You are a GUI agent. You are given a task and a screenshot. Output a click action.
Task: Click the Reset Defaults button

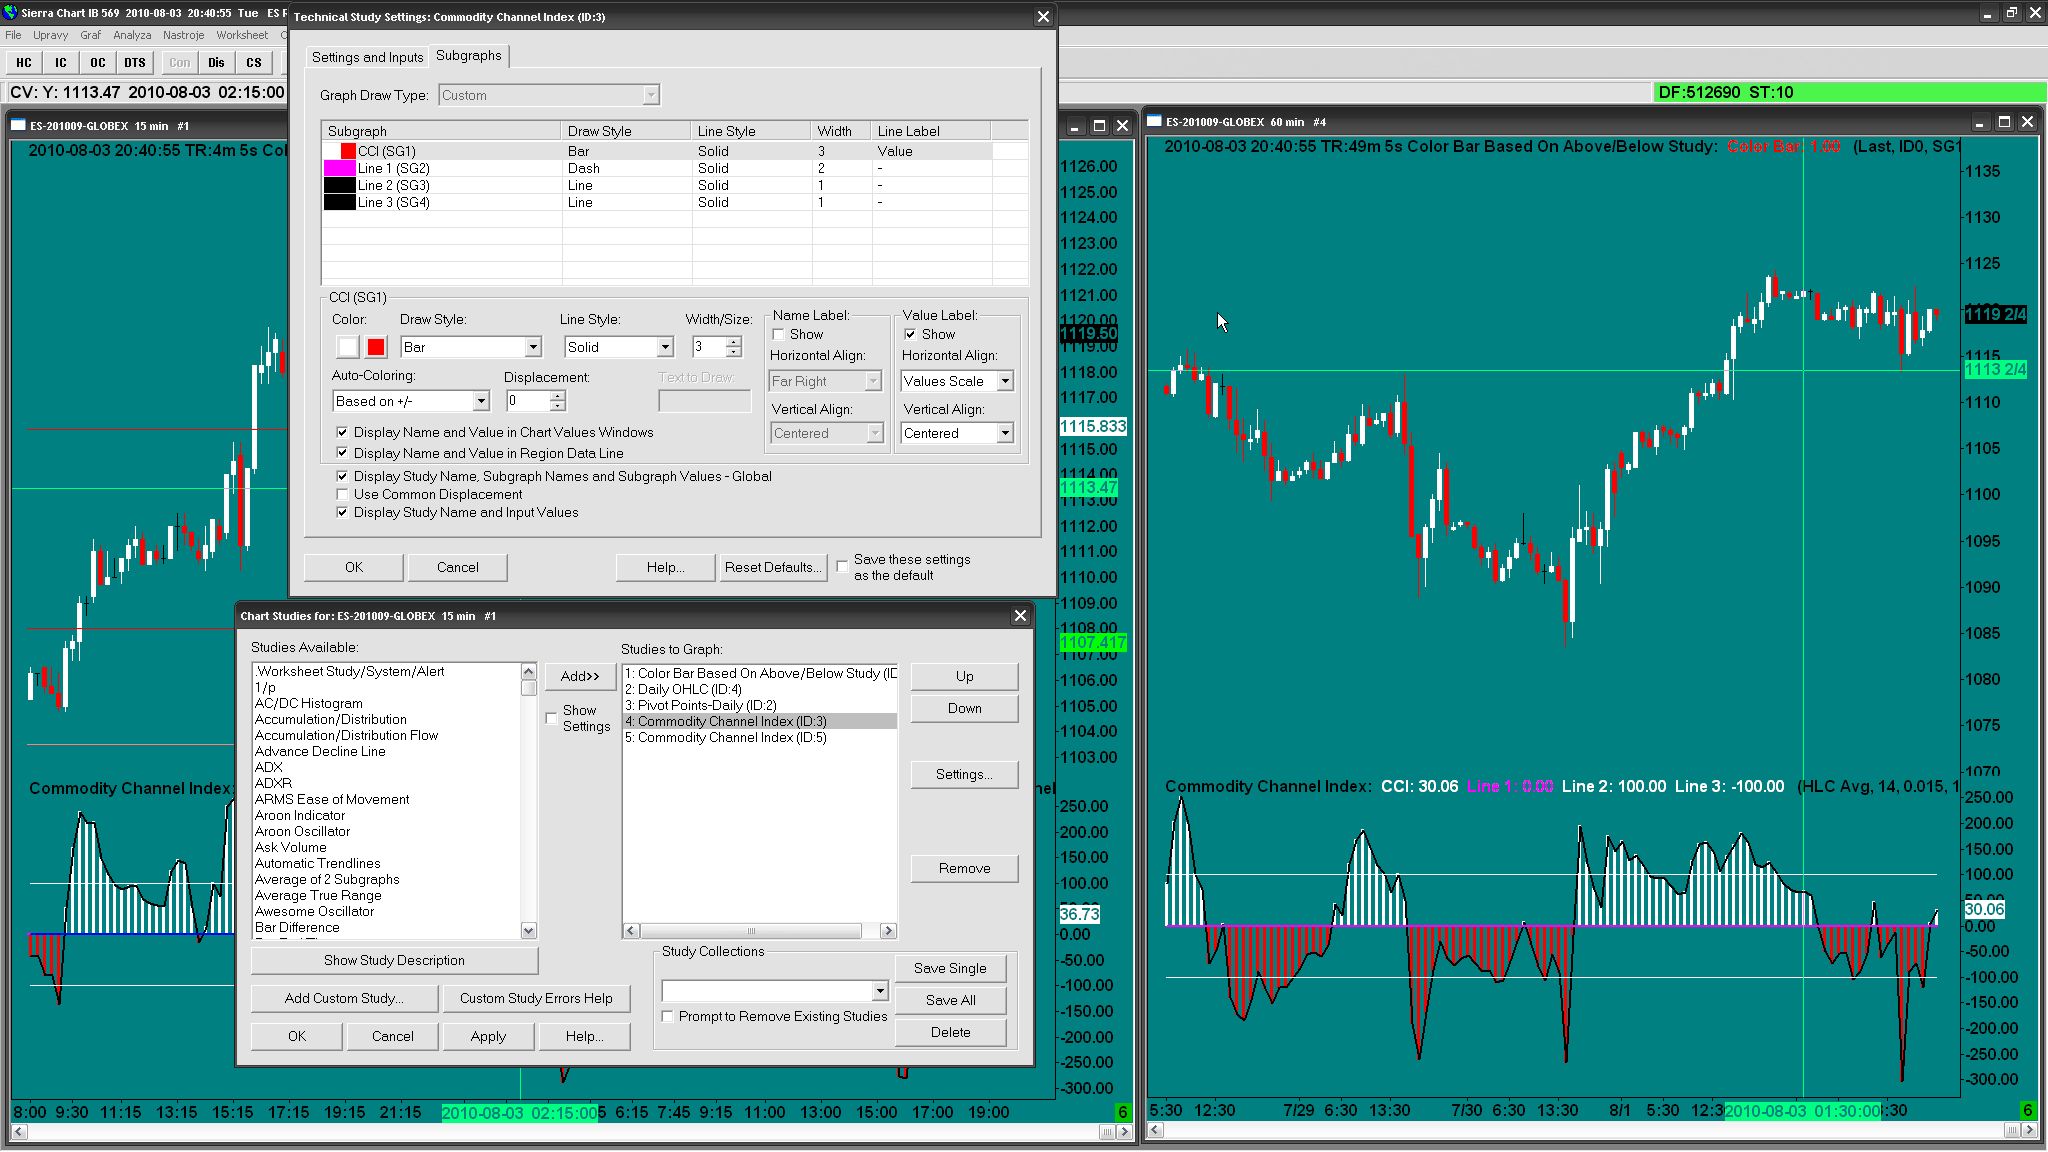point(773,567)
